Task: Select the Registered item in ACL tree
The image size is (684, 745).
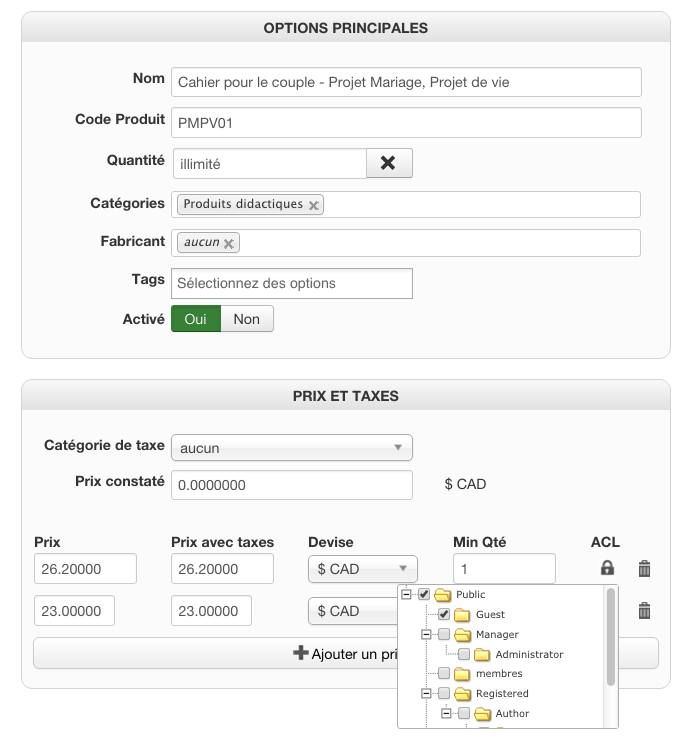Action: point(502,693)
